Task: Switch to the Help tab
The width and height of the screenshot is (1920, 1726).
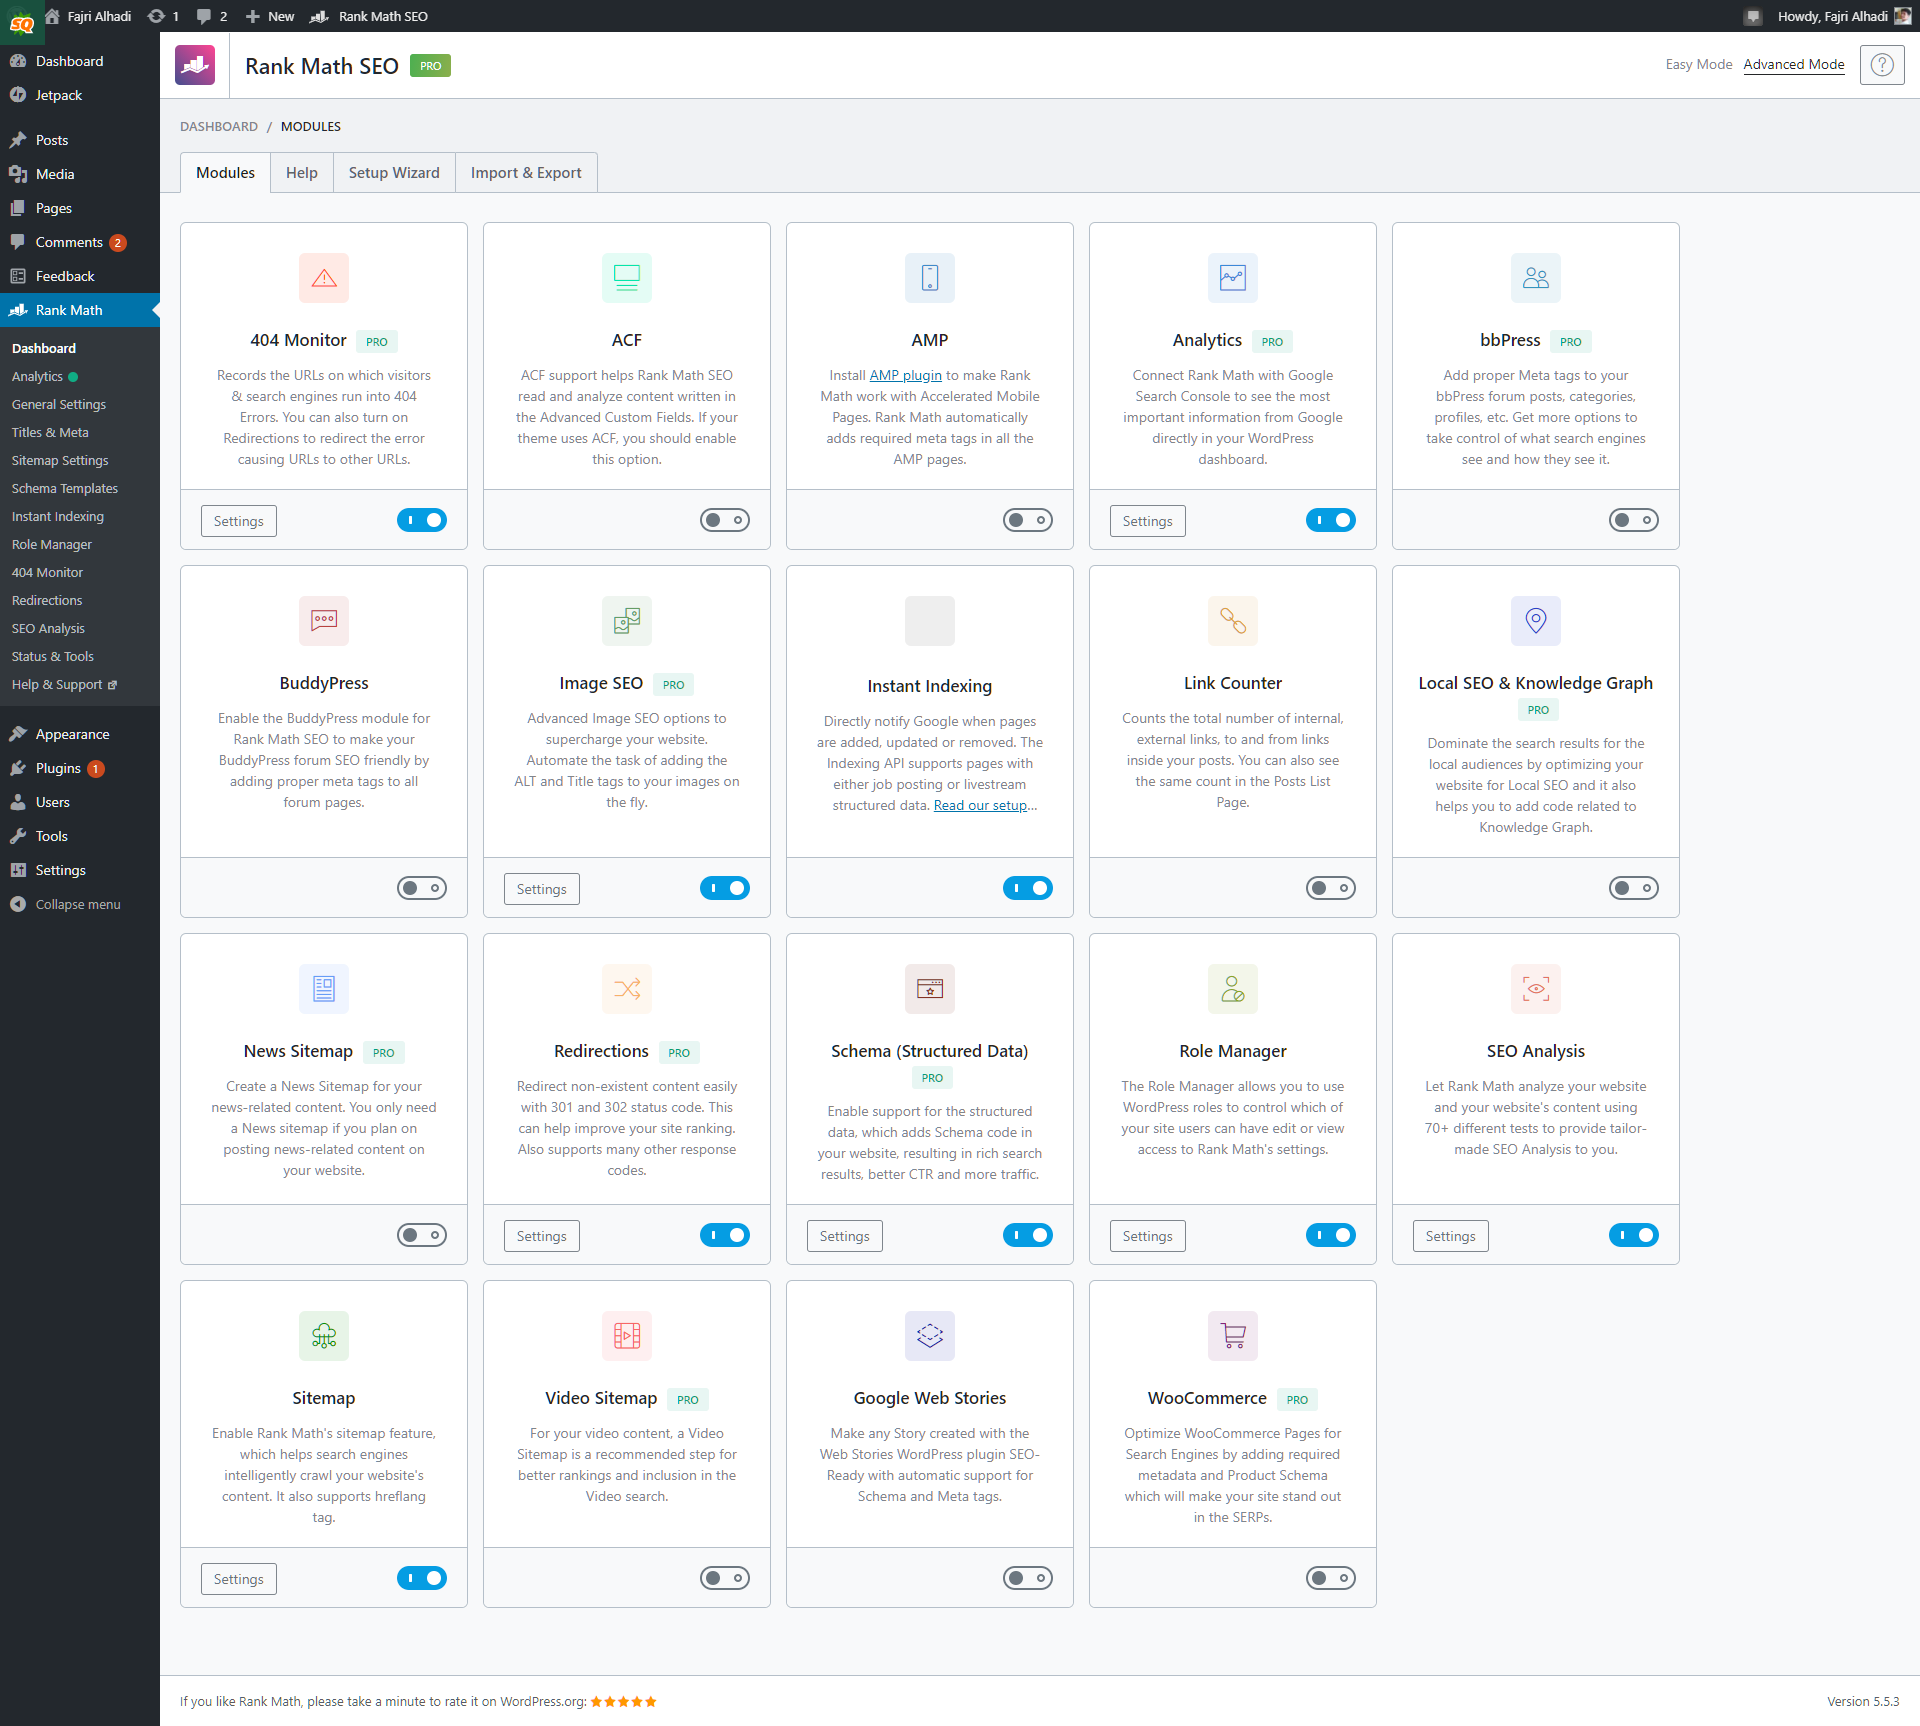Action: 302,172
